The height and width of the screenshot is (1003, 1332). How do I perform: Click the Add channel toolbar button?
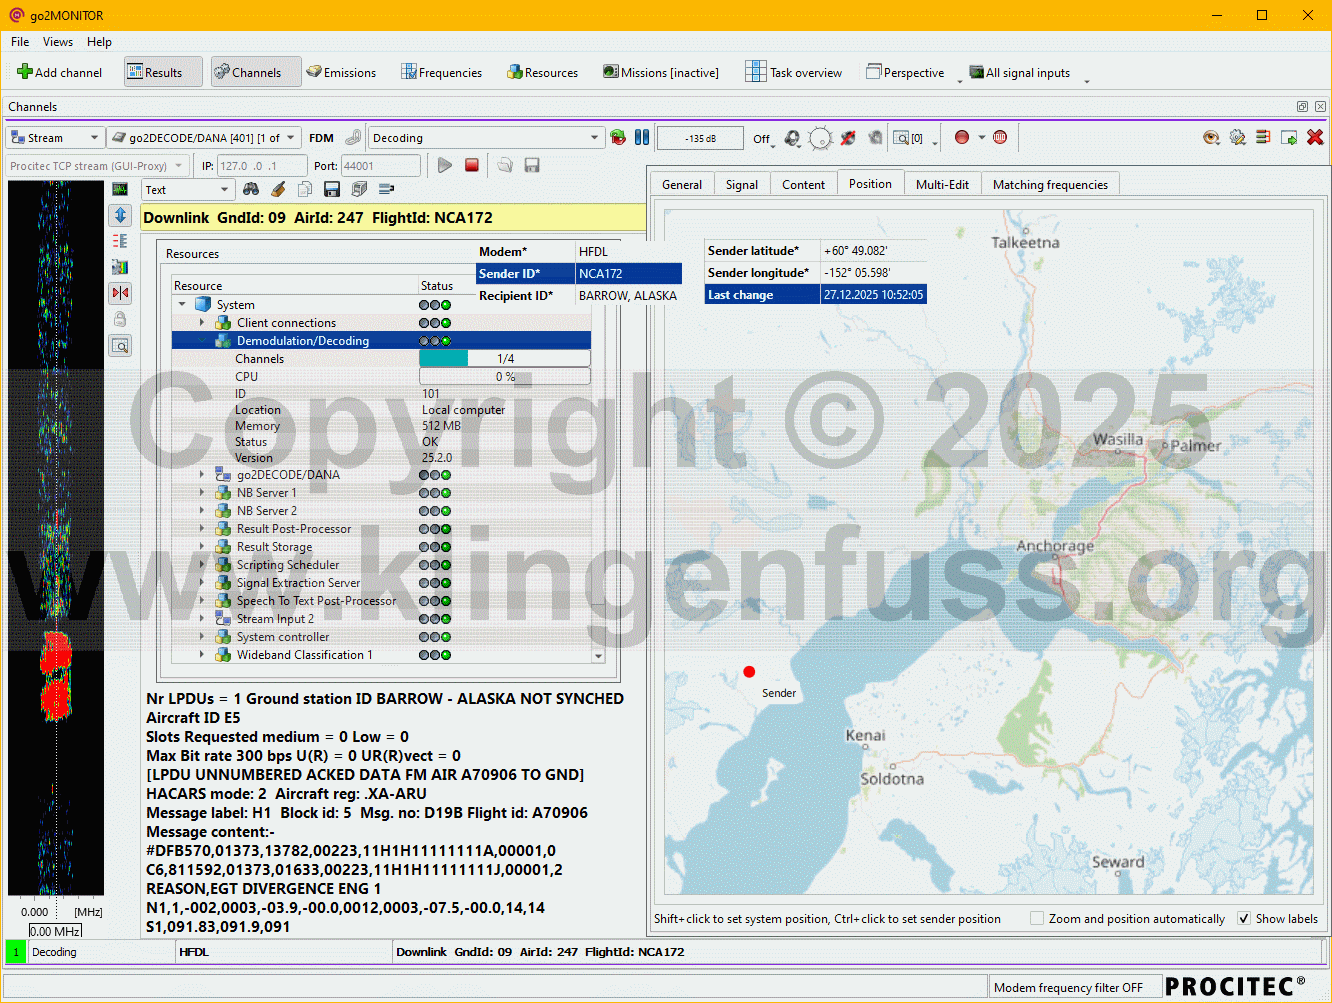[59, 72]
